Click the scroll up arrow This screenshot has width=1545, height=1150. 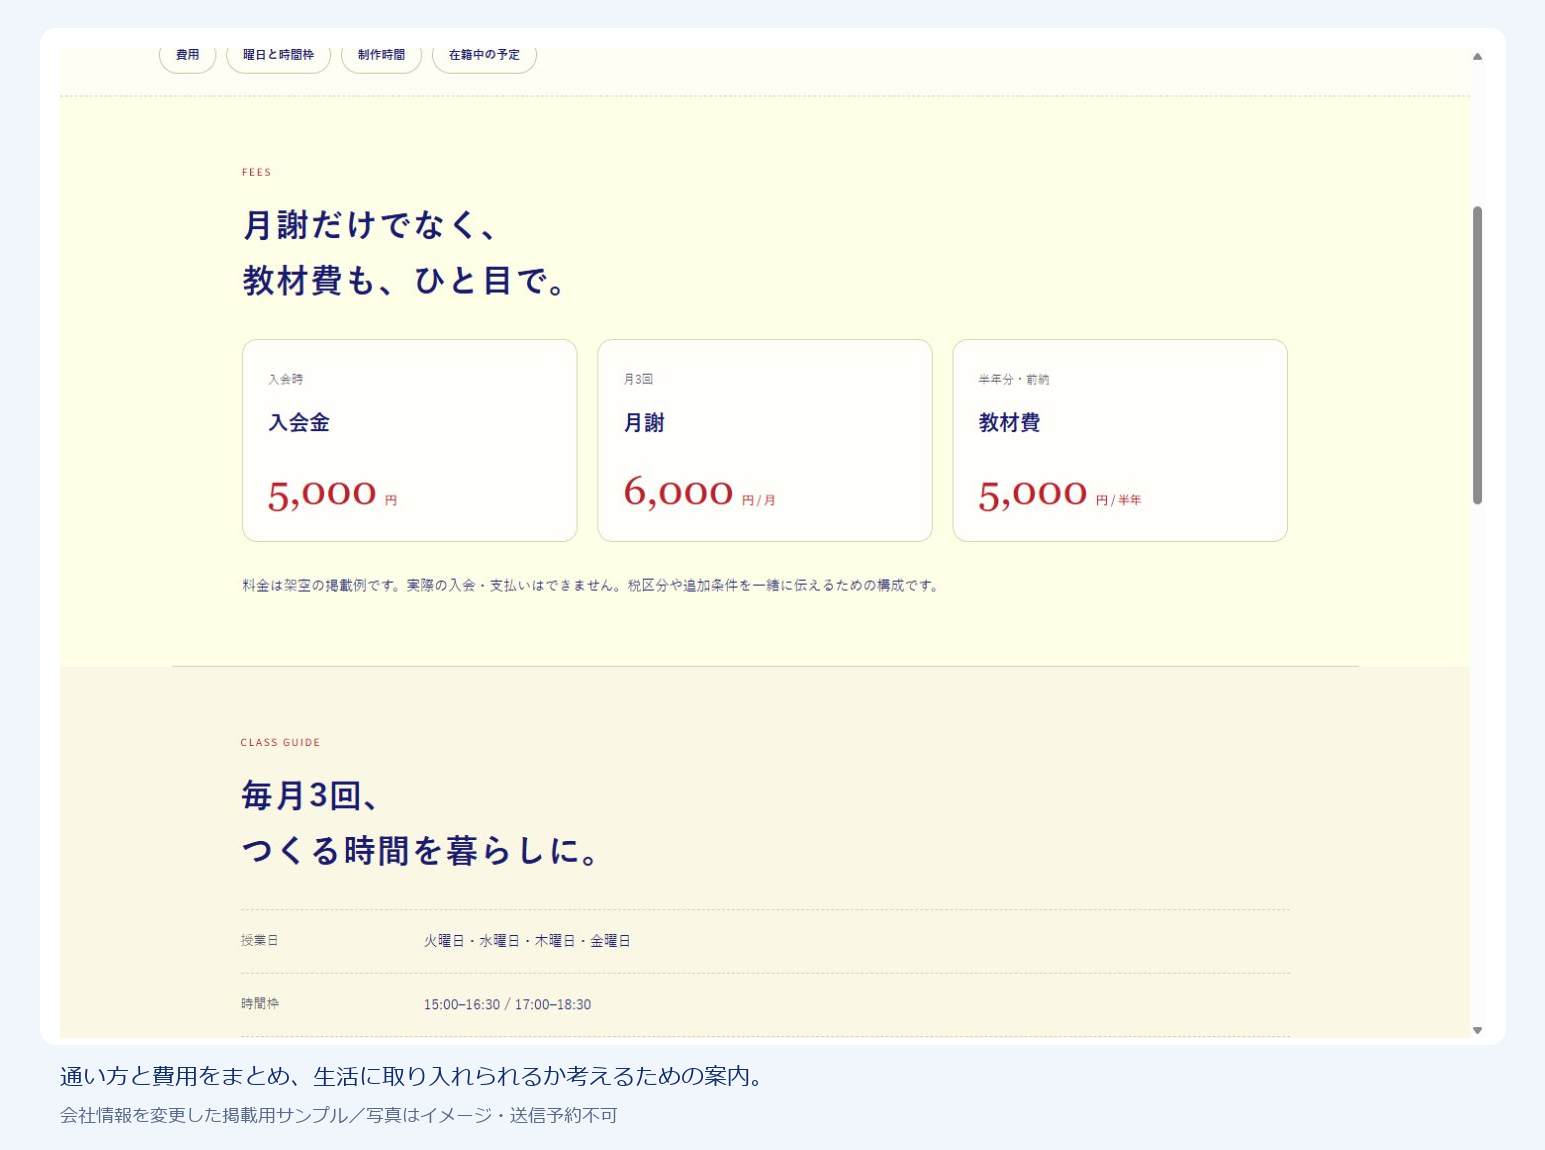tap(1477, 57)
